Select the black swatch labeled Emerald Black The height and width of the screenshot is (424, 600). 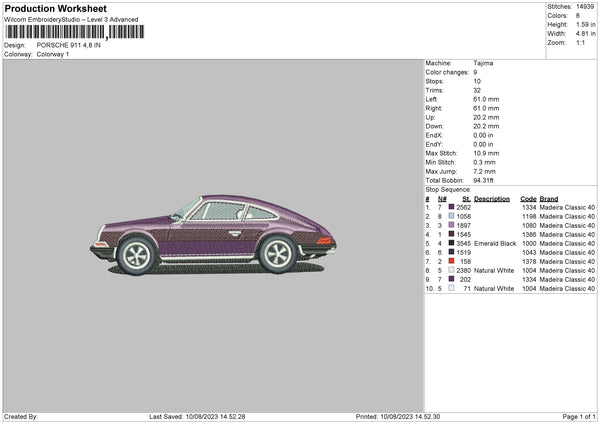pos(451,242)
